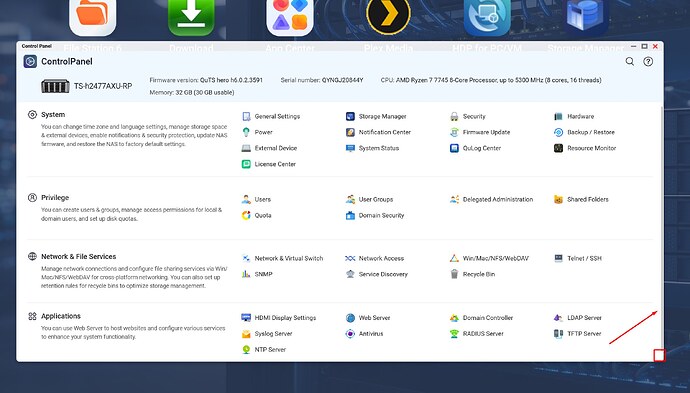Screen dimensions: 690x393
Task: Launch File Station desktop icon
Action: click(x=92, y=18)
